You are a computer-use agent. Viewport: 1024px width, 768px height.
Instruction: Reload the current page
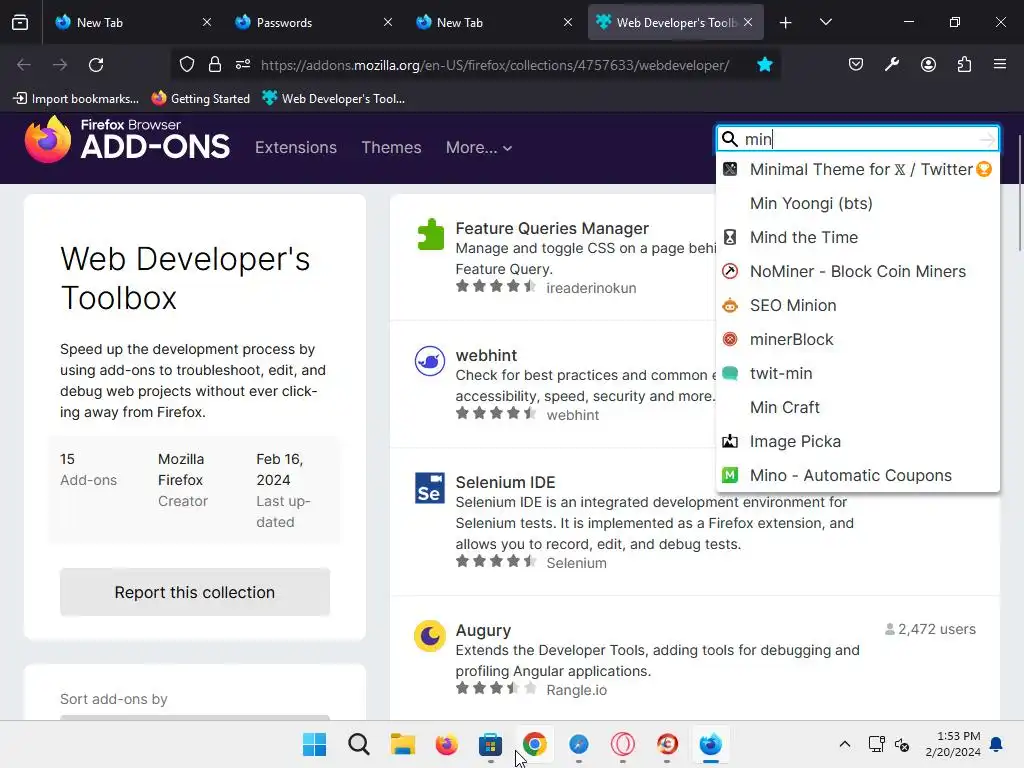96,65
